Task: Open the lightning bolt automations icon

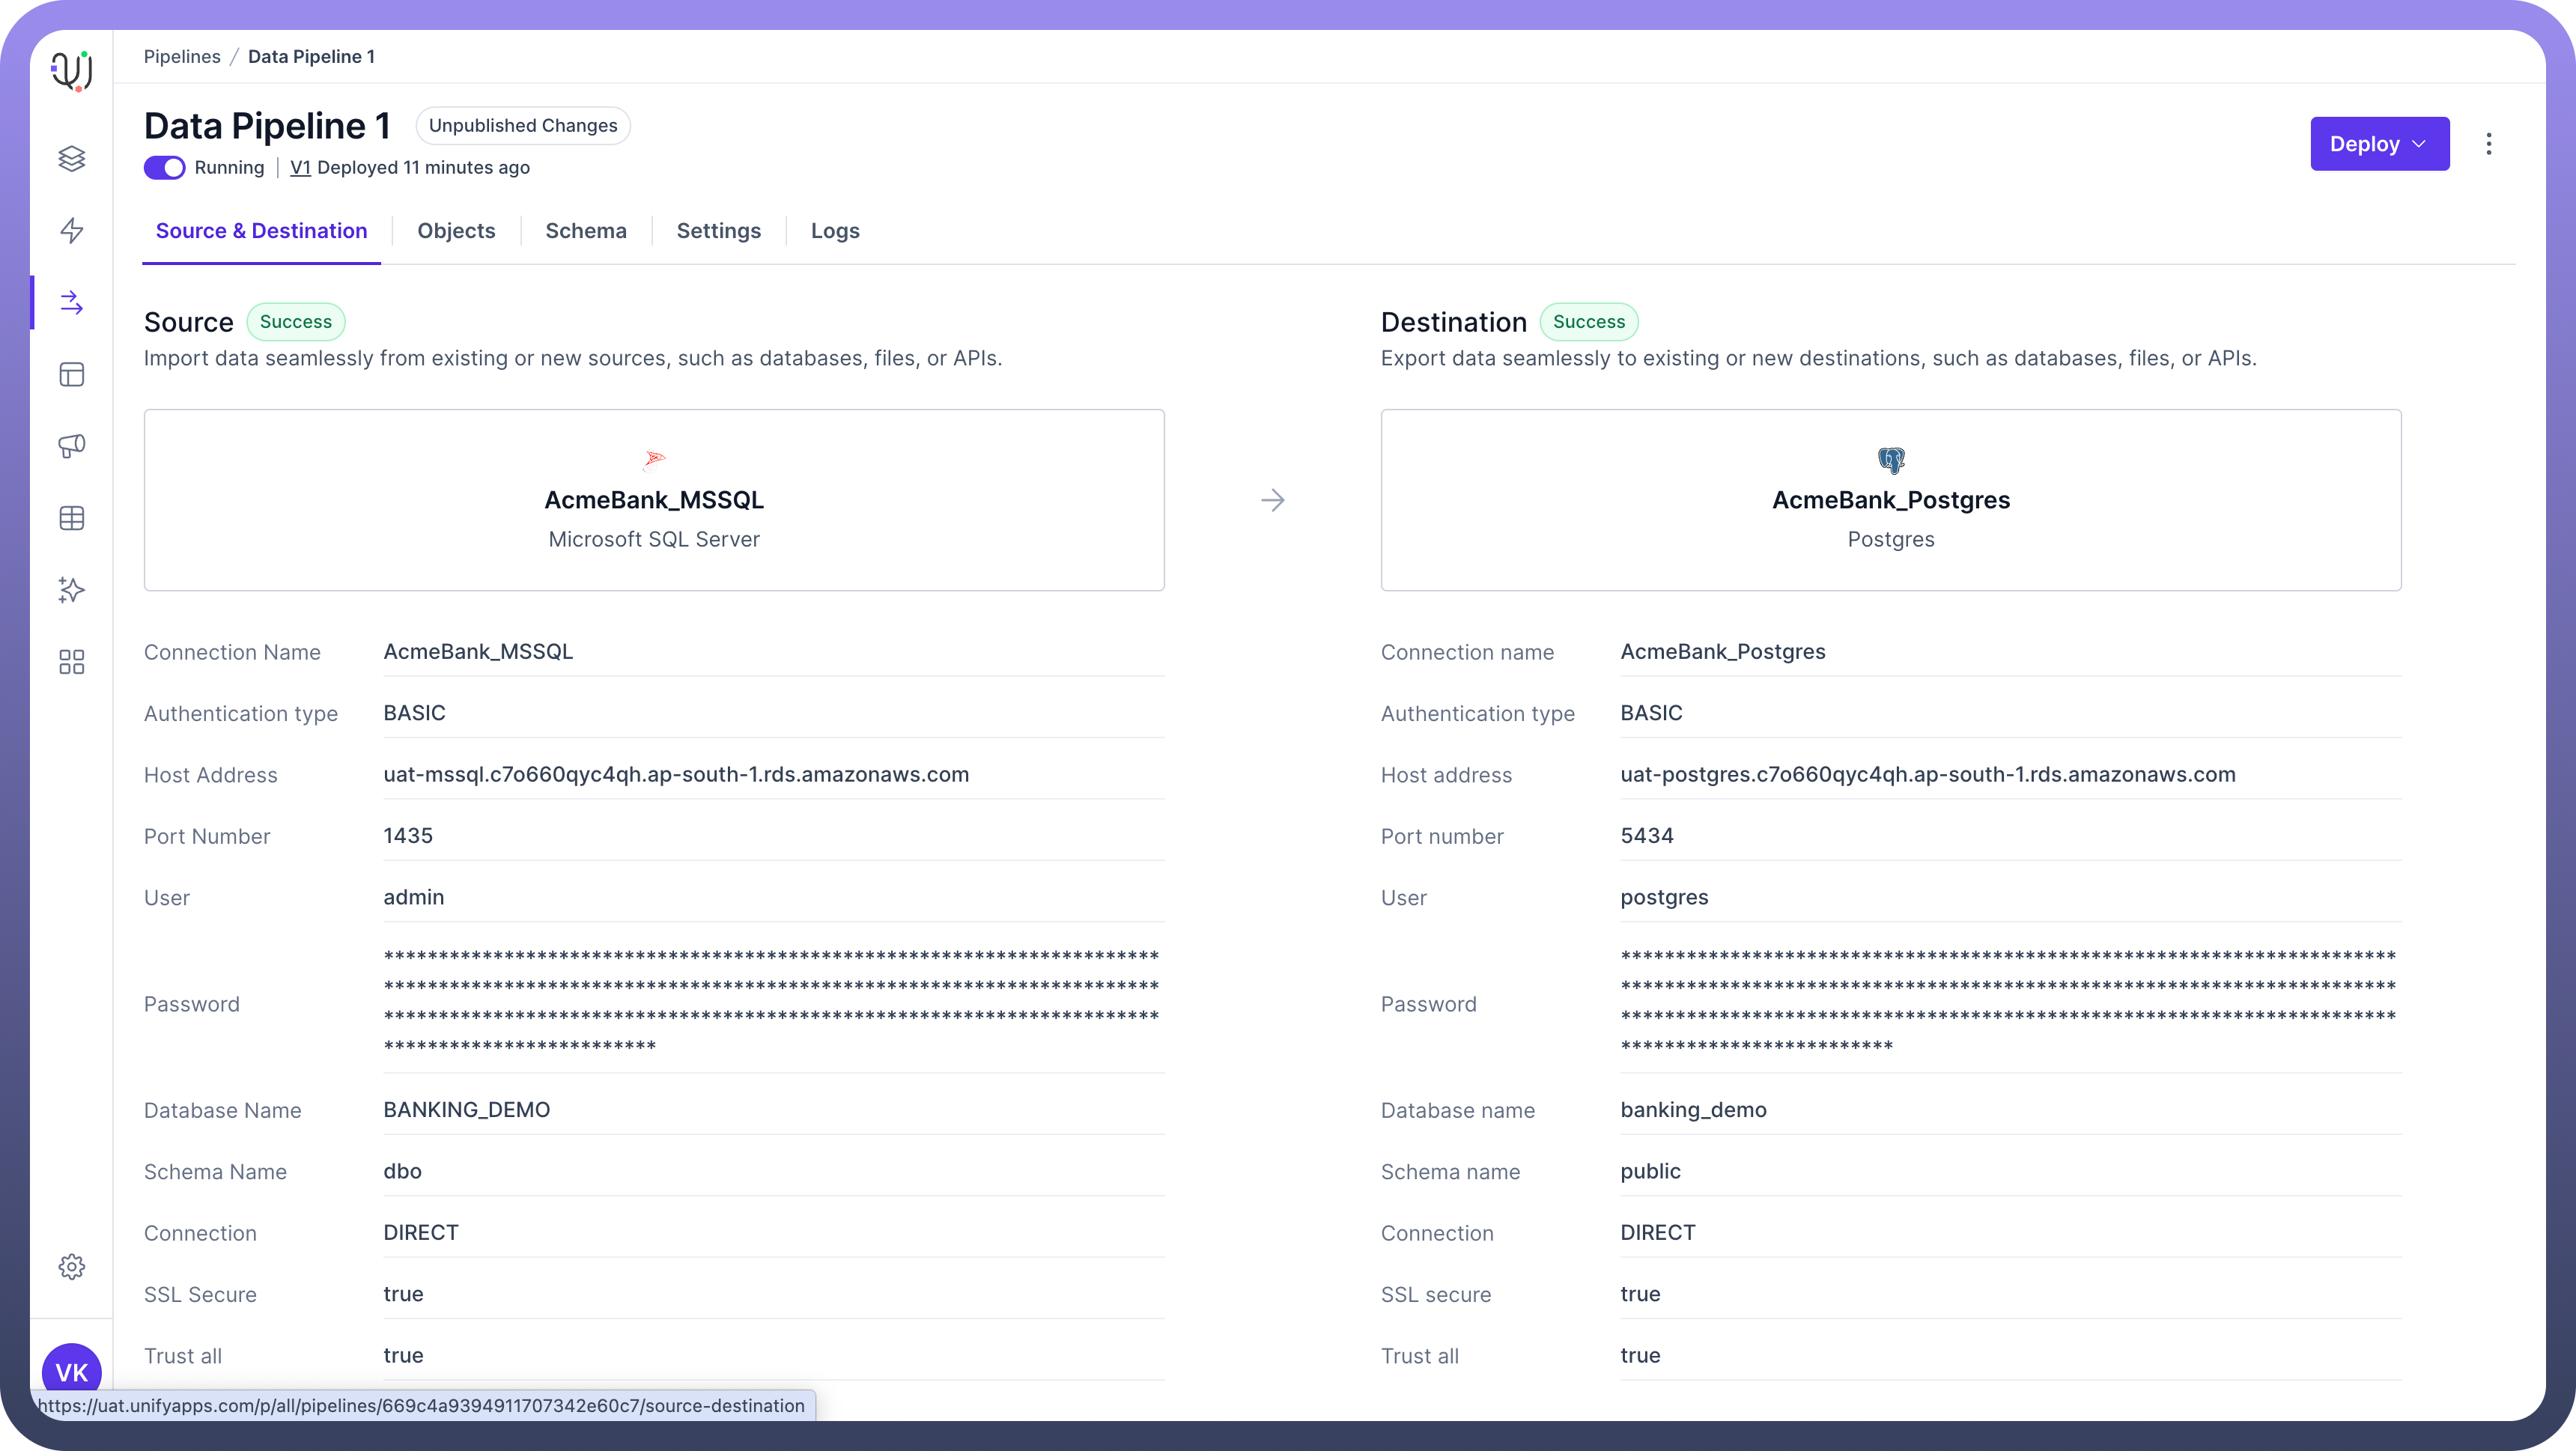Action: tap(72, 230)
